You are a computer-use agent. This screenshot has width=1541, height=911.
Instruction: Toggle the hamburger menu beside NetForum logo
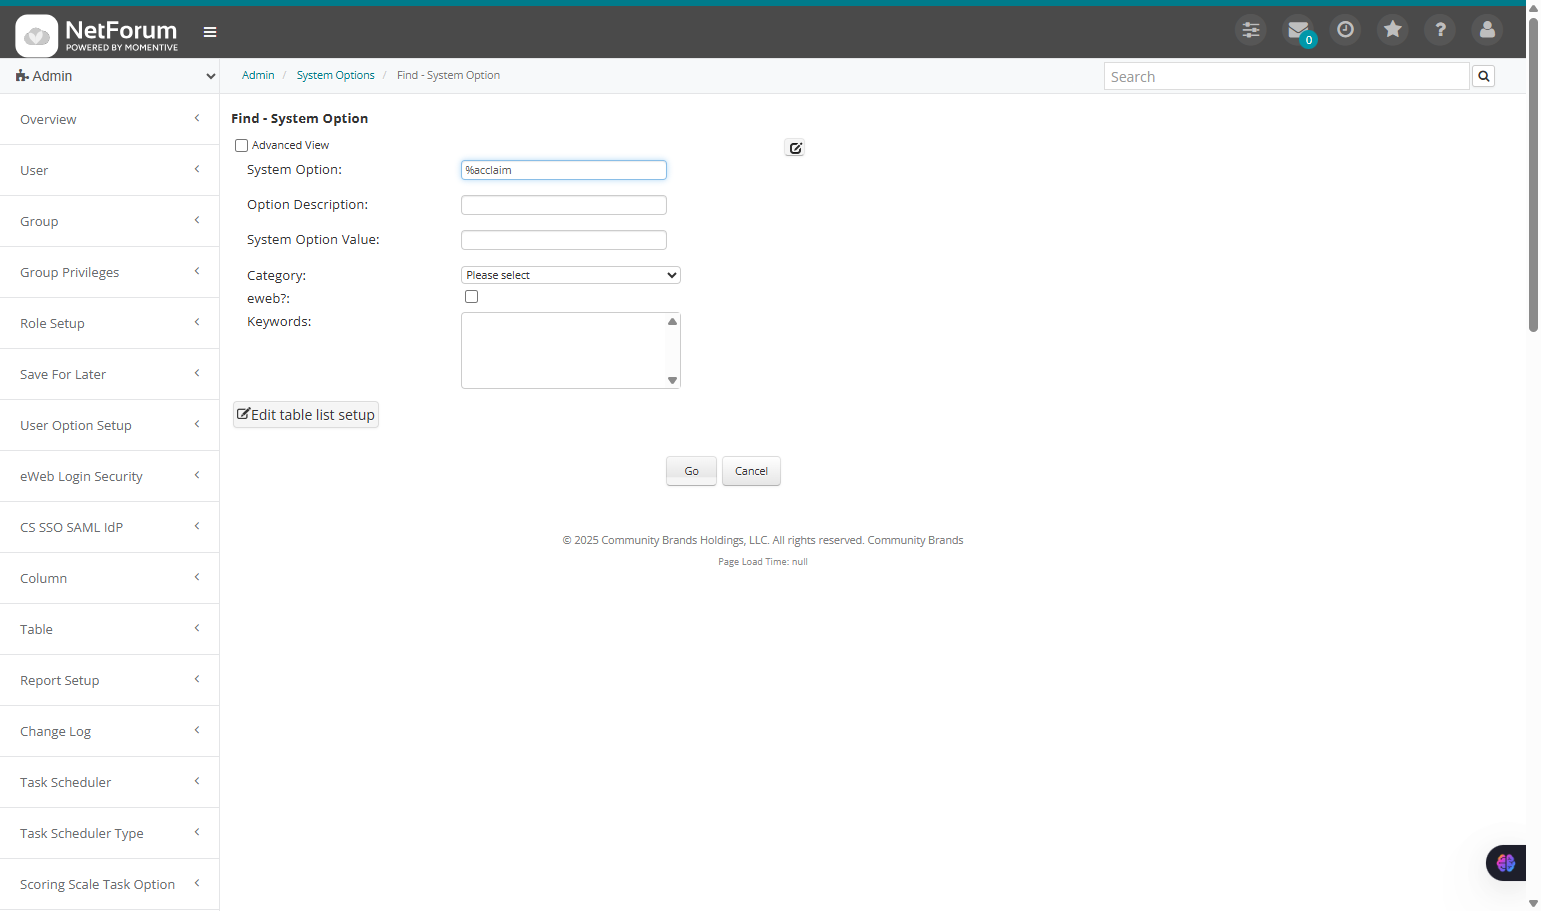point(210,32)
